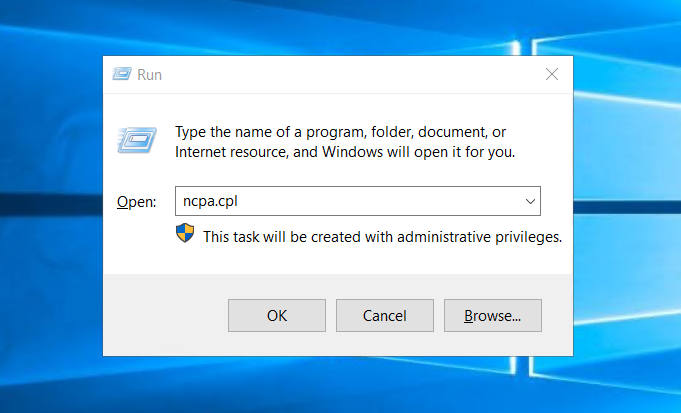Click the administrative privileges notice text
The height and width of the screenshot is (413, 681).
coord(382,237)
